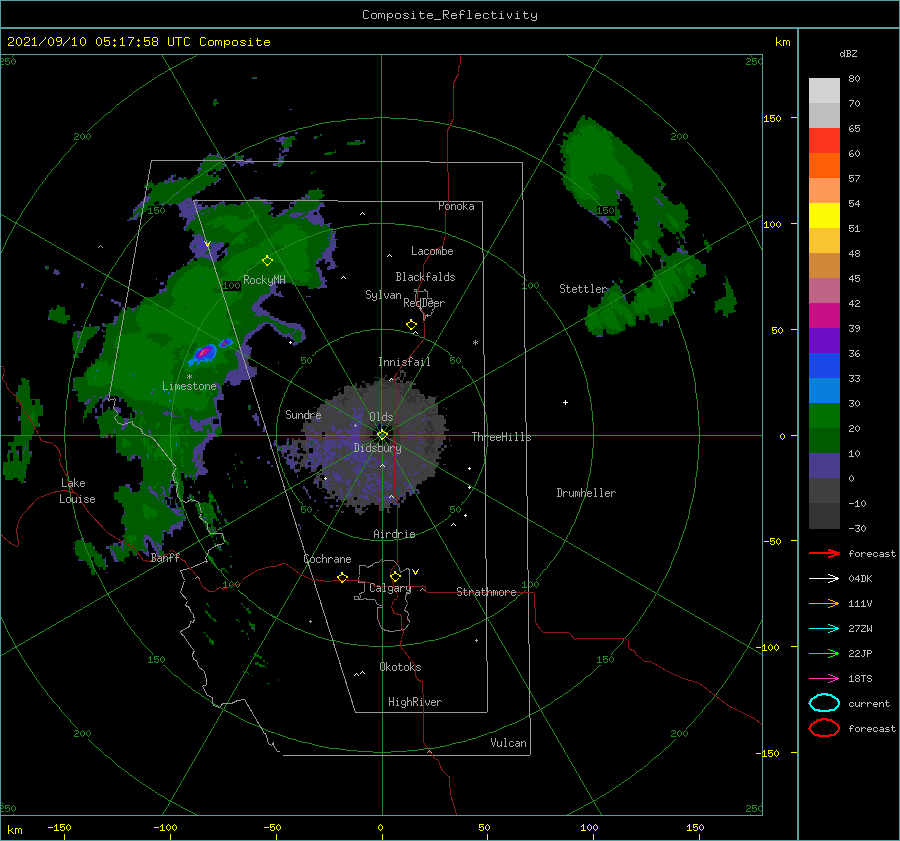Viewport: 900px width, 841px height.
Task: Click the Sundre label
Action: (x=303, y=414)
